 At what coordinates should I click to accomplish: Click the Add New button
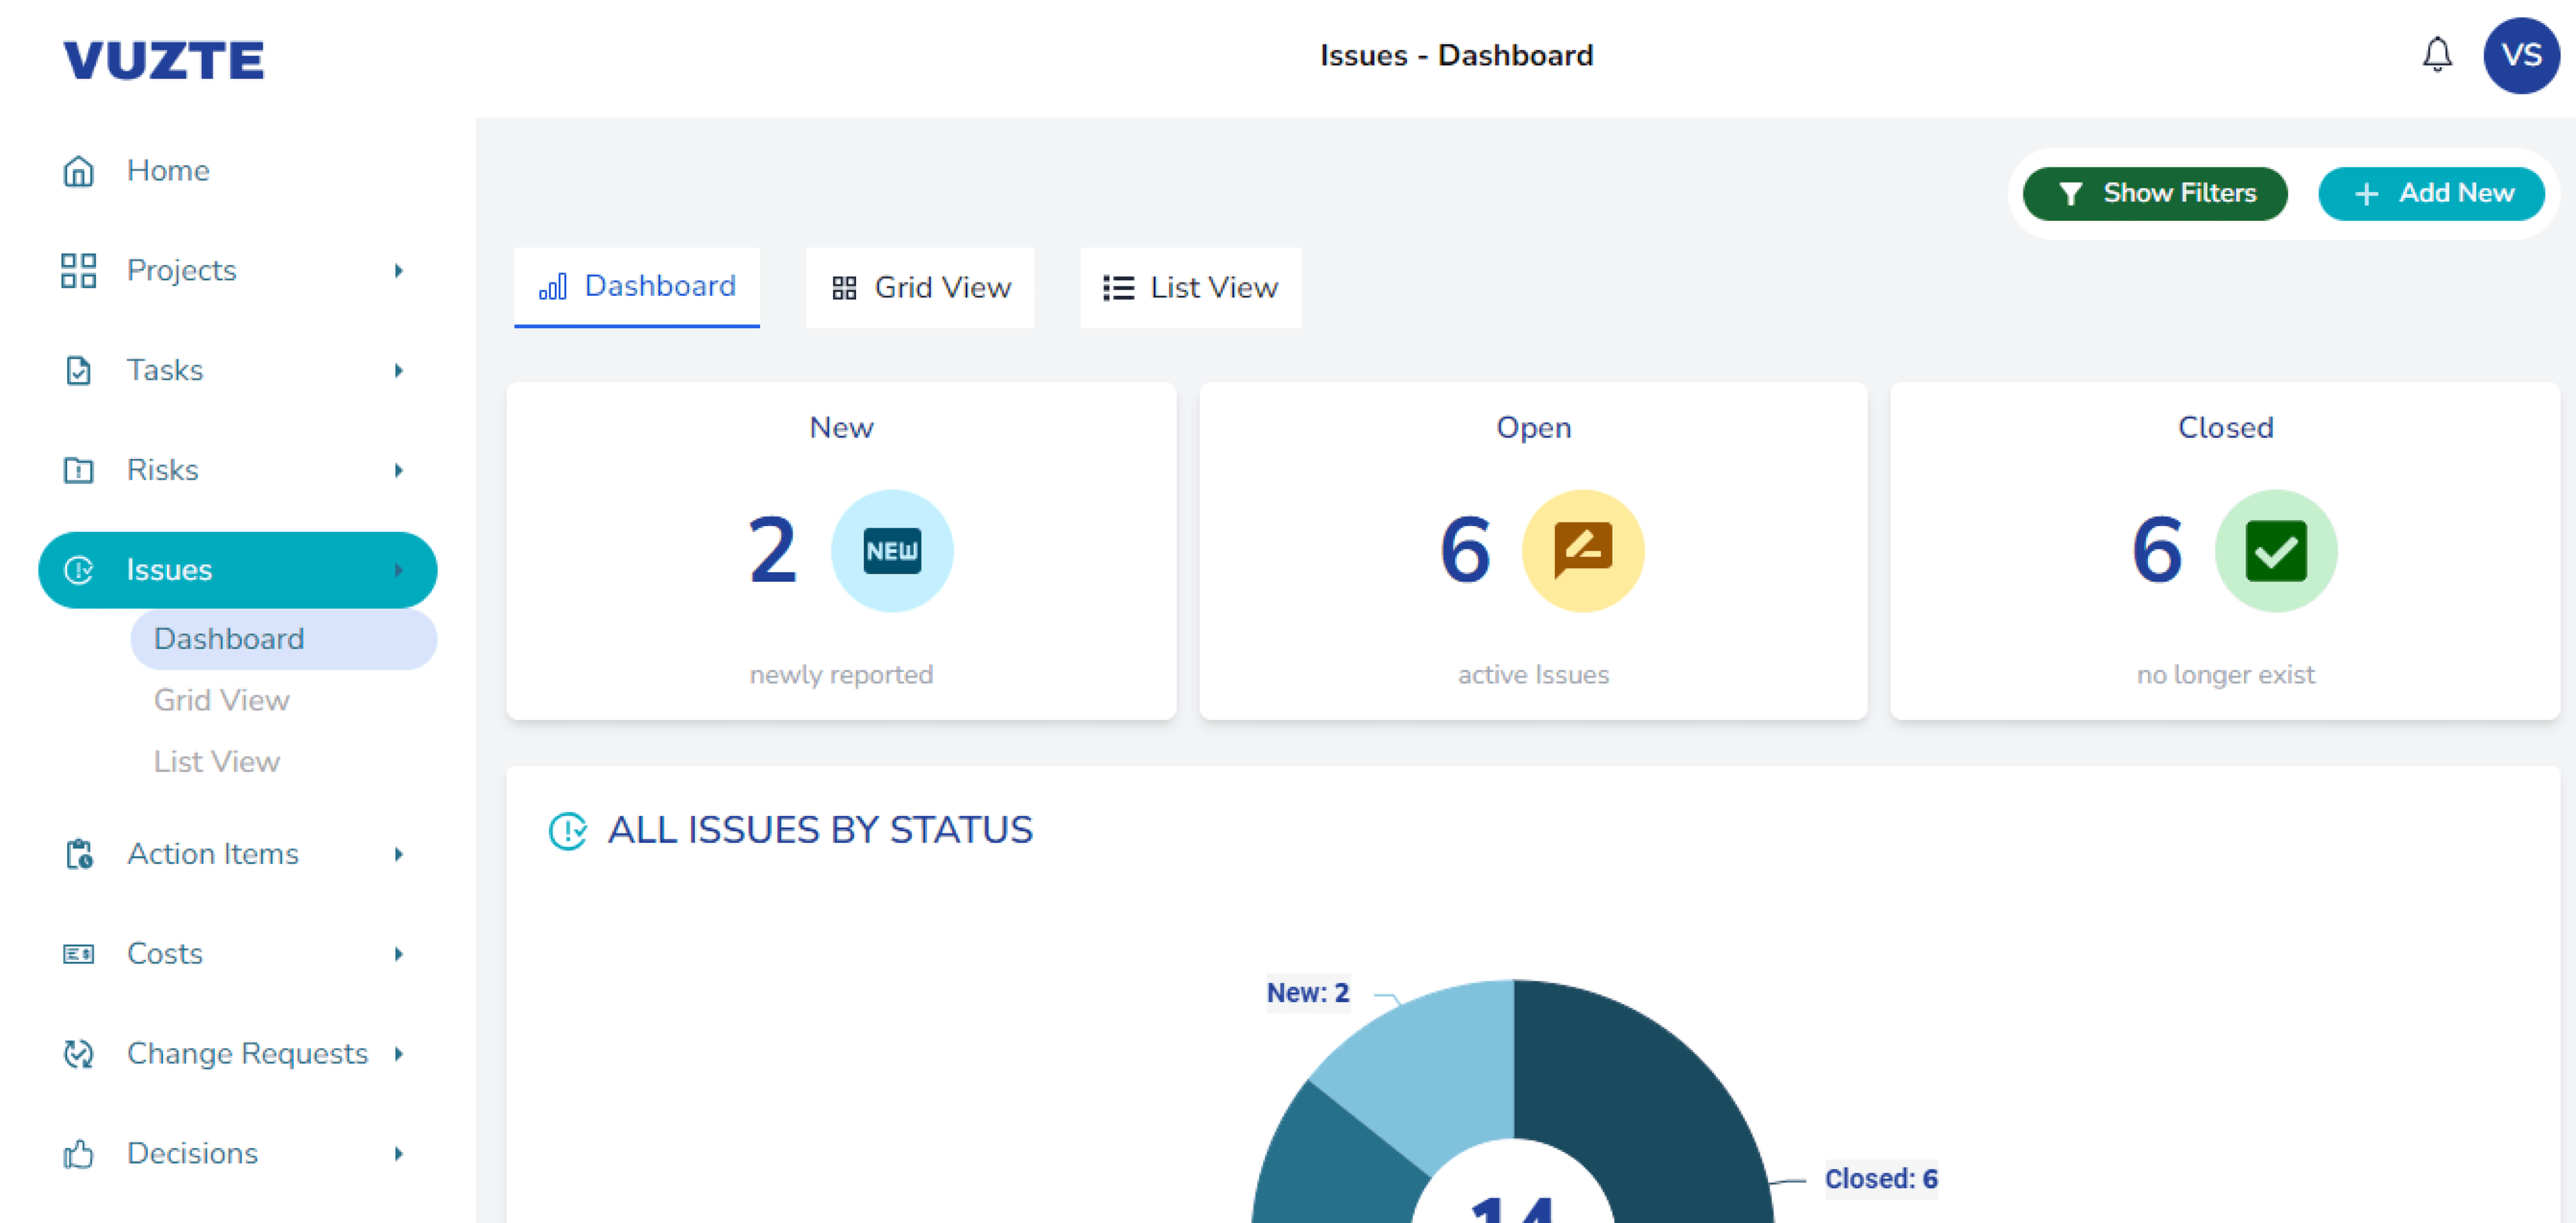(x=2430, y=193)
